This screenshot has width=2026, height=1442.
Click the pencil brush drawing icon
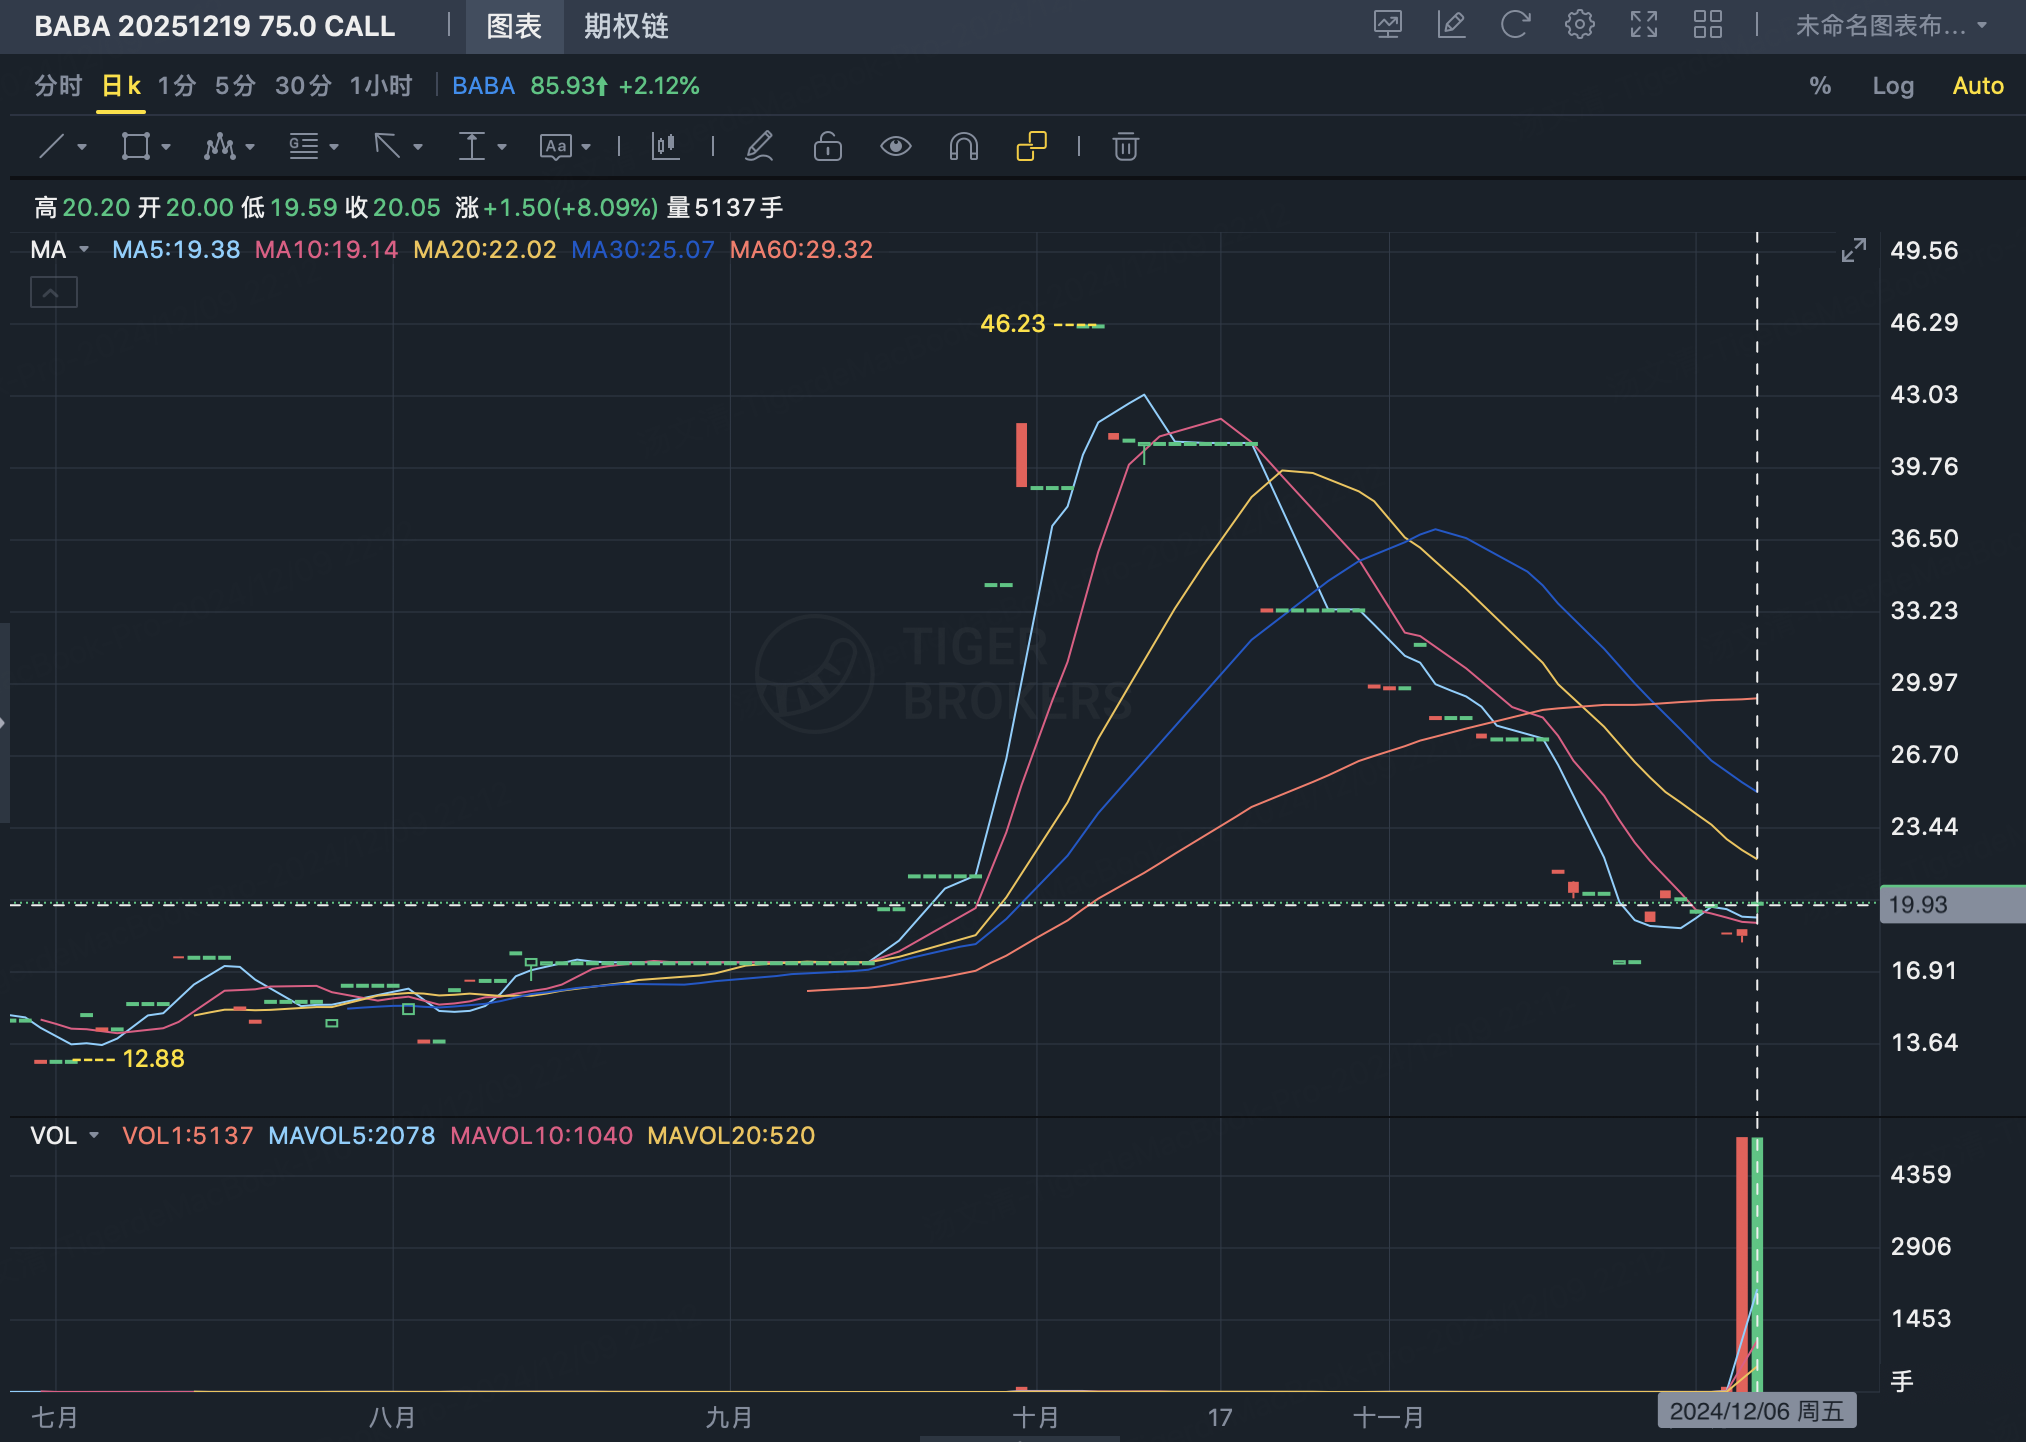(x=760, y=147)
